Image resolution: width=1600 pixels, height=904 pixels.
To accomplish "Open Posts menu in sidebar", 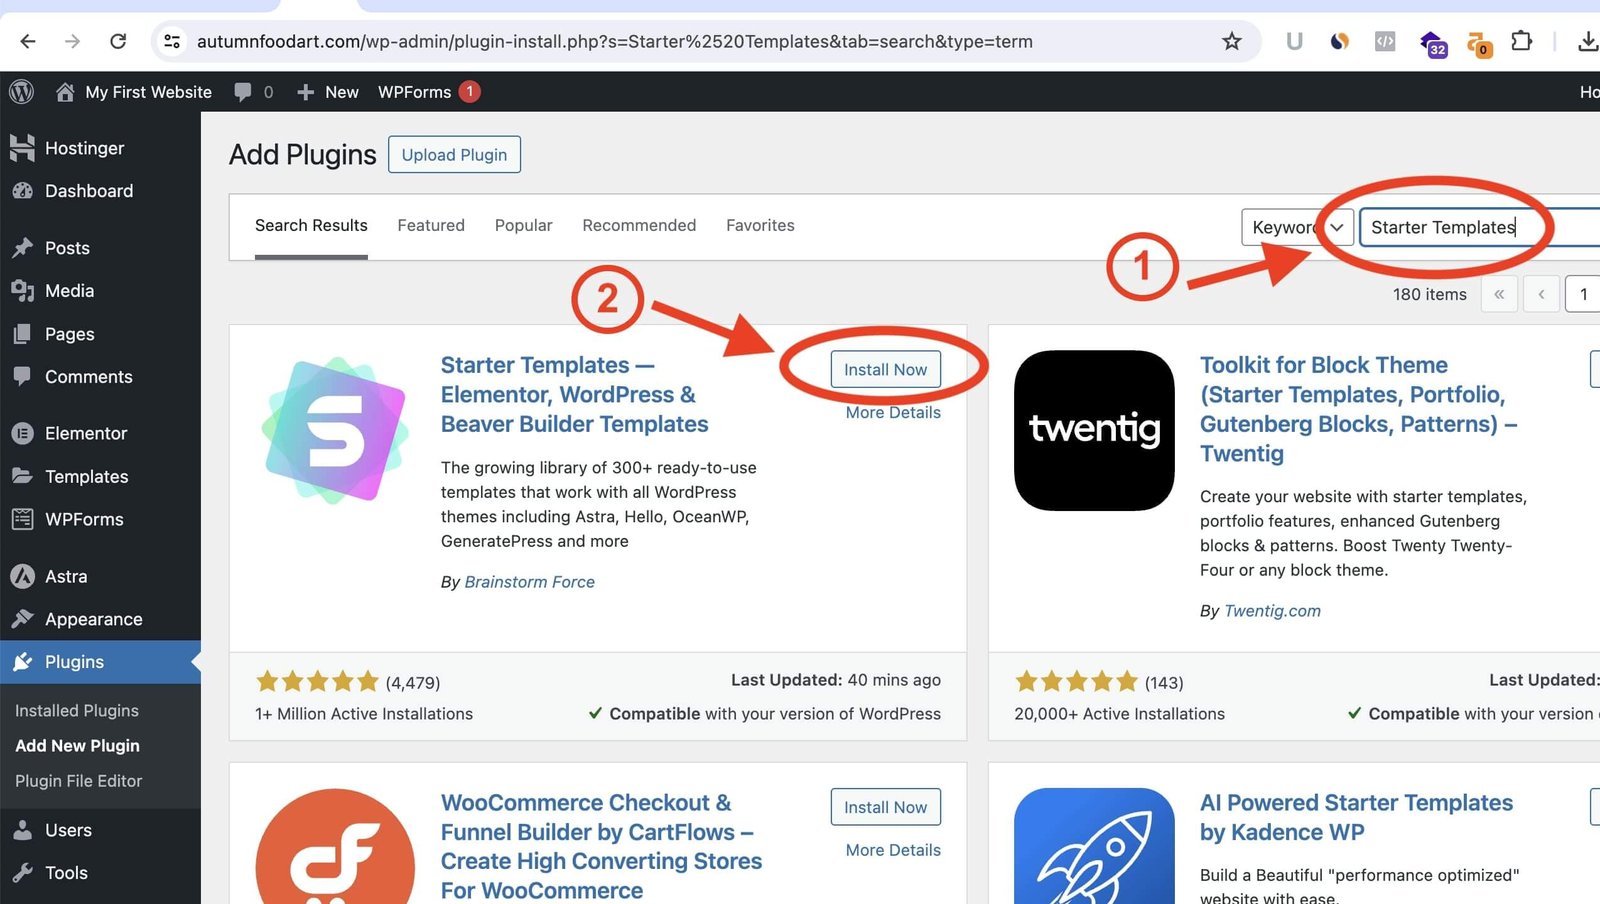I will click(x=100, y=248).
